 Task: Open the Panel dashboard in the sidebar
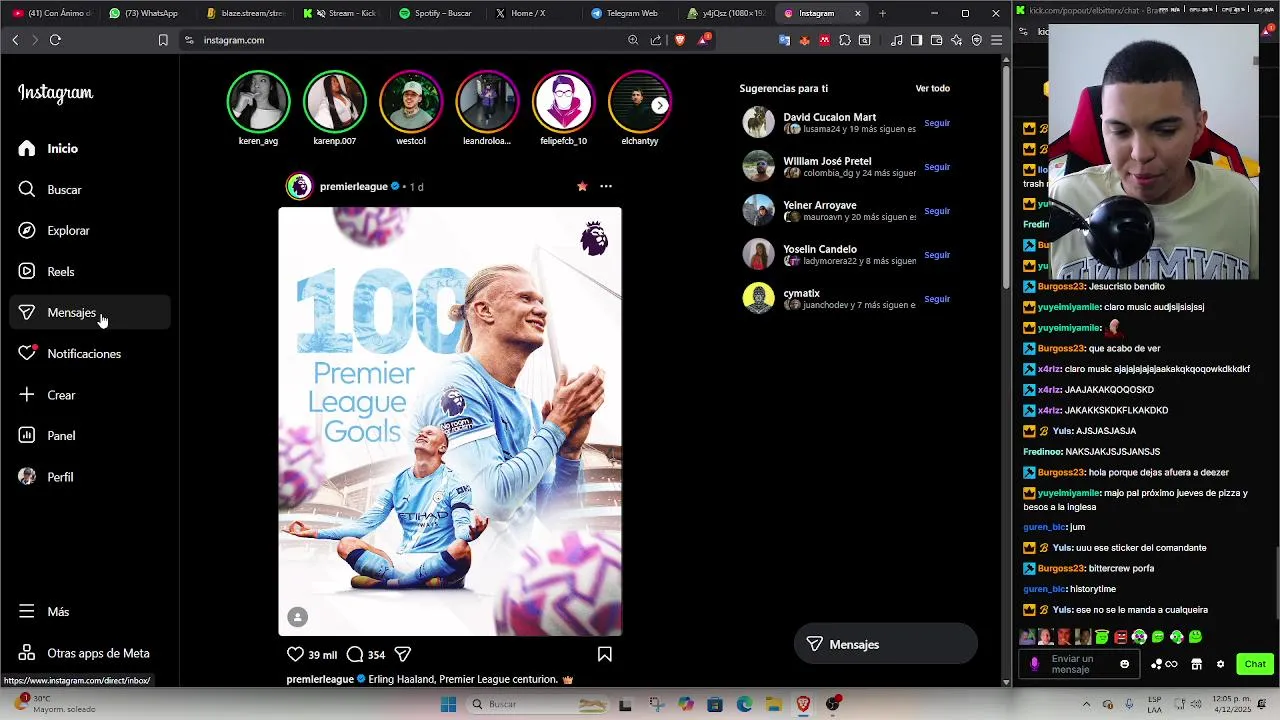coord(90,436)
